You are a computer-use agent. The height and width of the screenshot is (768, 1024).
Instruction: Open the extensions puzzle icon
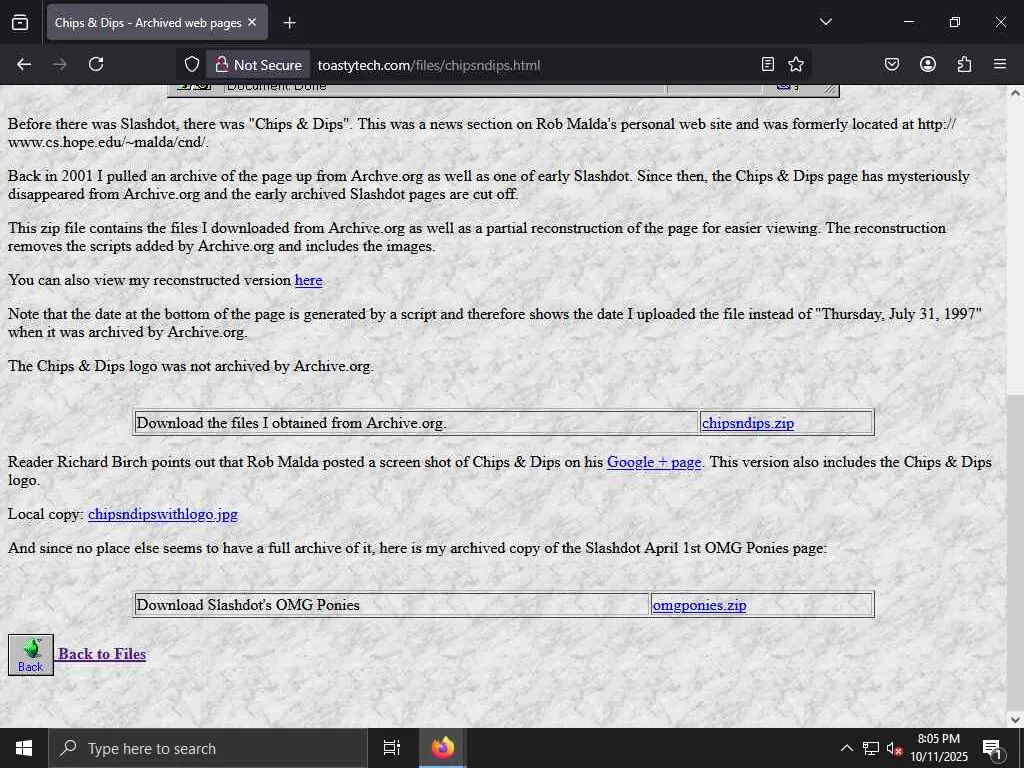coord(964,64)
